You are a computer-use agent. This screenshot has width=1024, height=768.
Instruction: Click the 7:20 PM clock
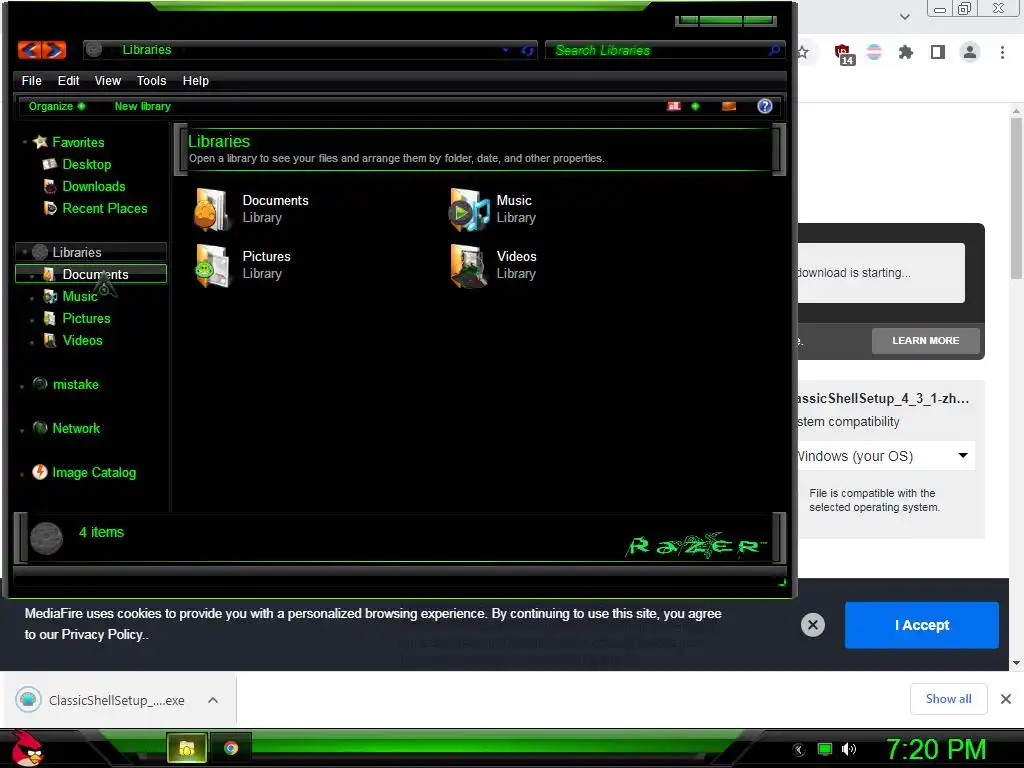click(x=936, y=749)
